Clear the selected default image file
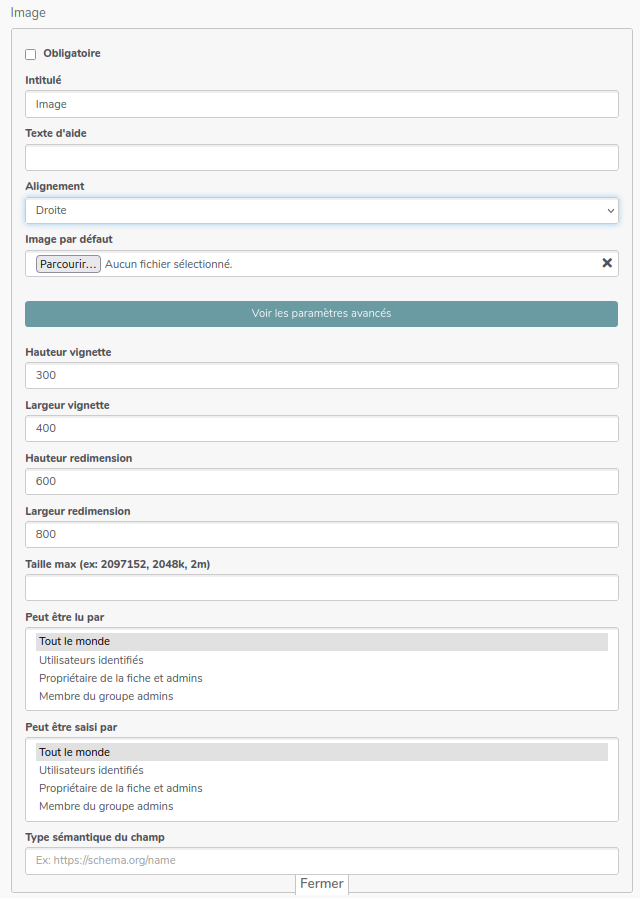Image resolution: width=640 pixels, height=898 pixels. point(606,263)
